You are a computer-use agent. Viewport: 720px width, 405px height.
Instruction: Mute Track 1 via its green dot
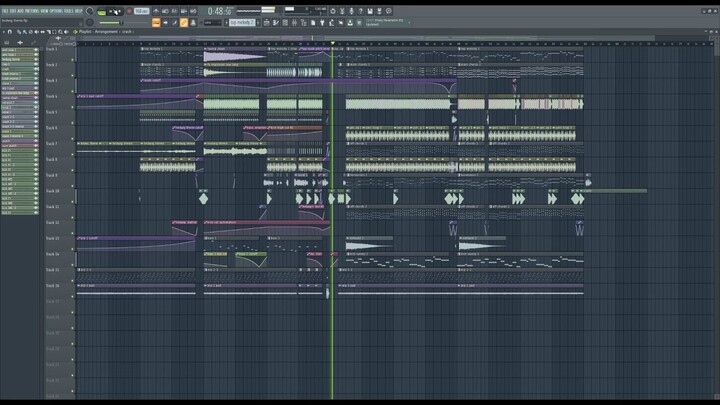point(72,60)
